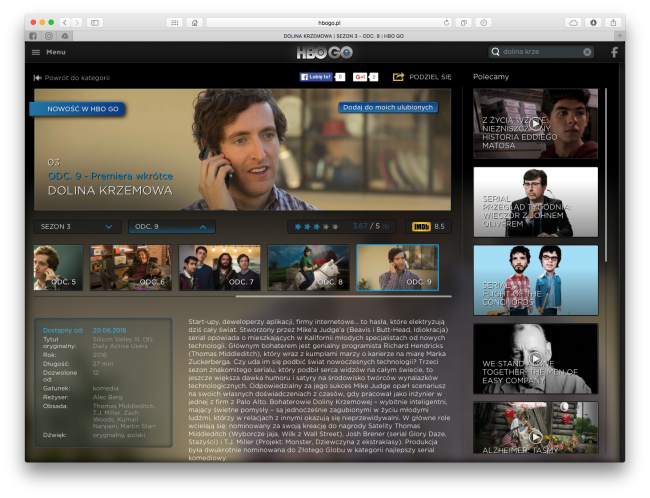Select the ODC. 7 episode thumbnail

(x=220, y=267)
